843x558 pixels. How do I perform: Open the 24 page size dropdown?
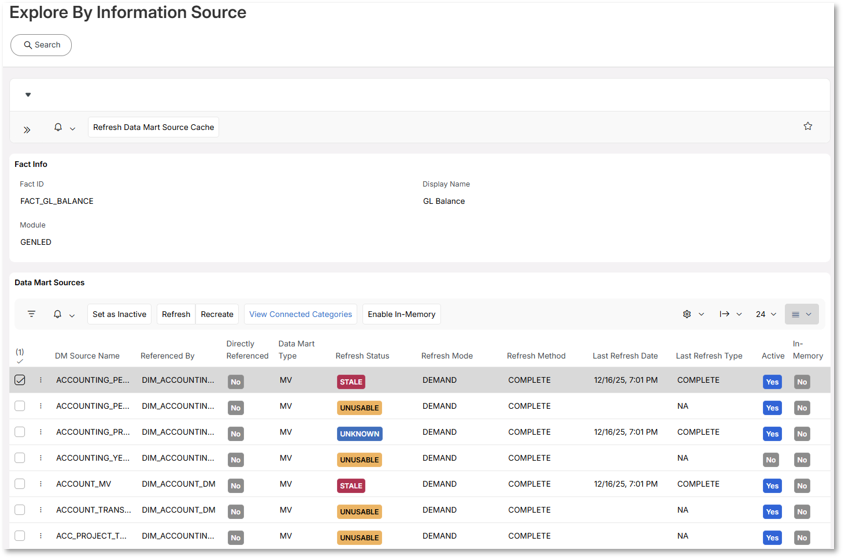point(766,314)
